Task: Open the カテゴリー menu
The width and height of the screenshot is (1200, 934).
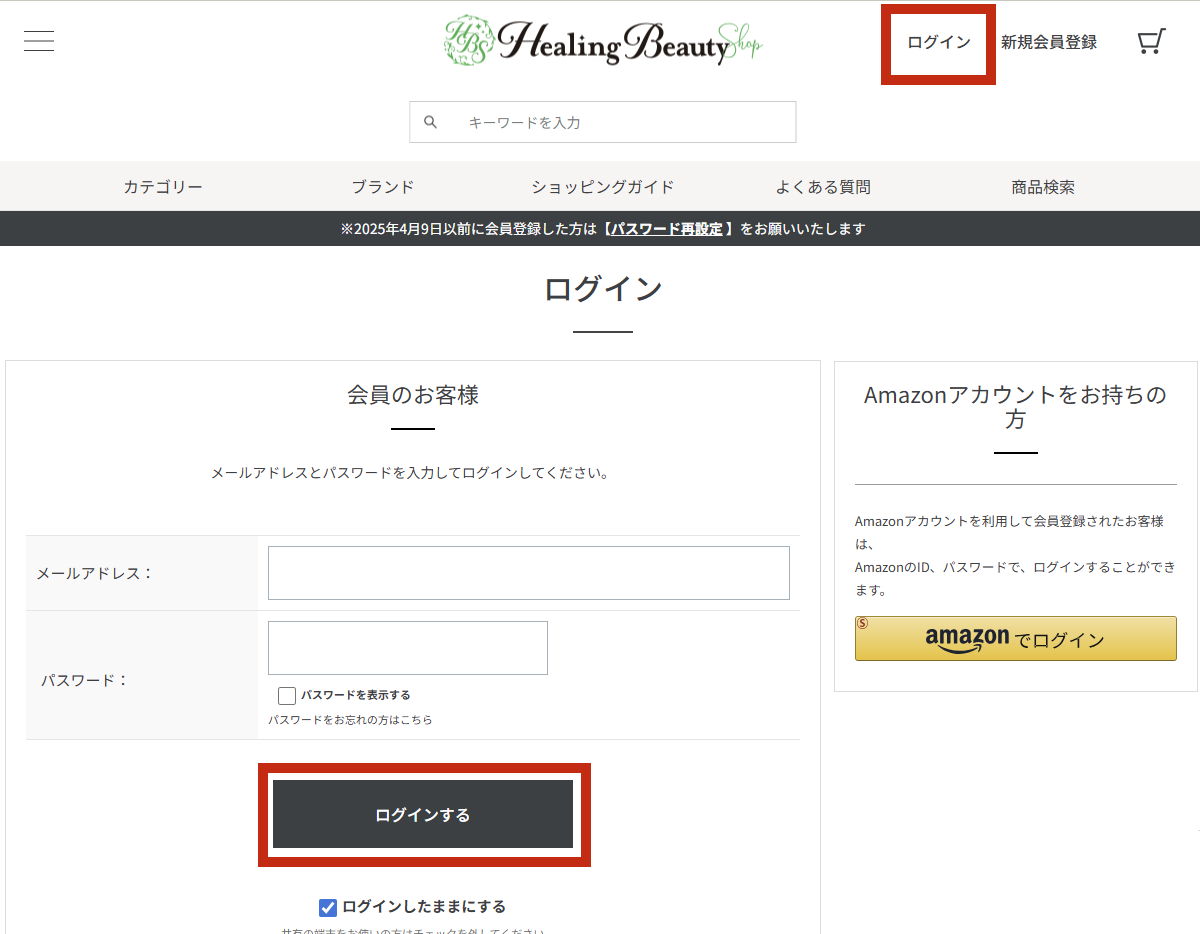Action: 163,187
